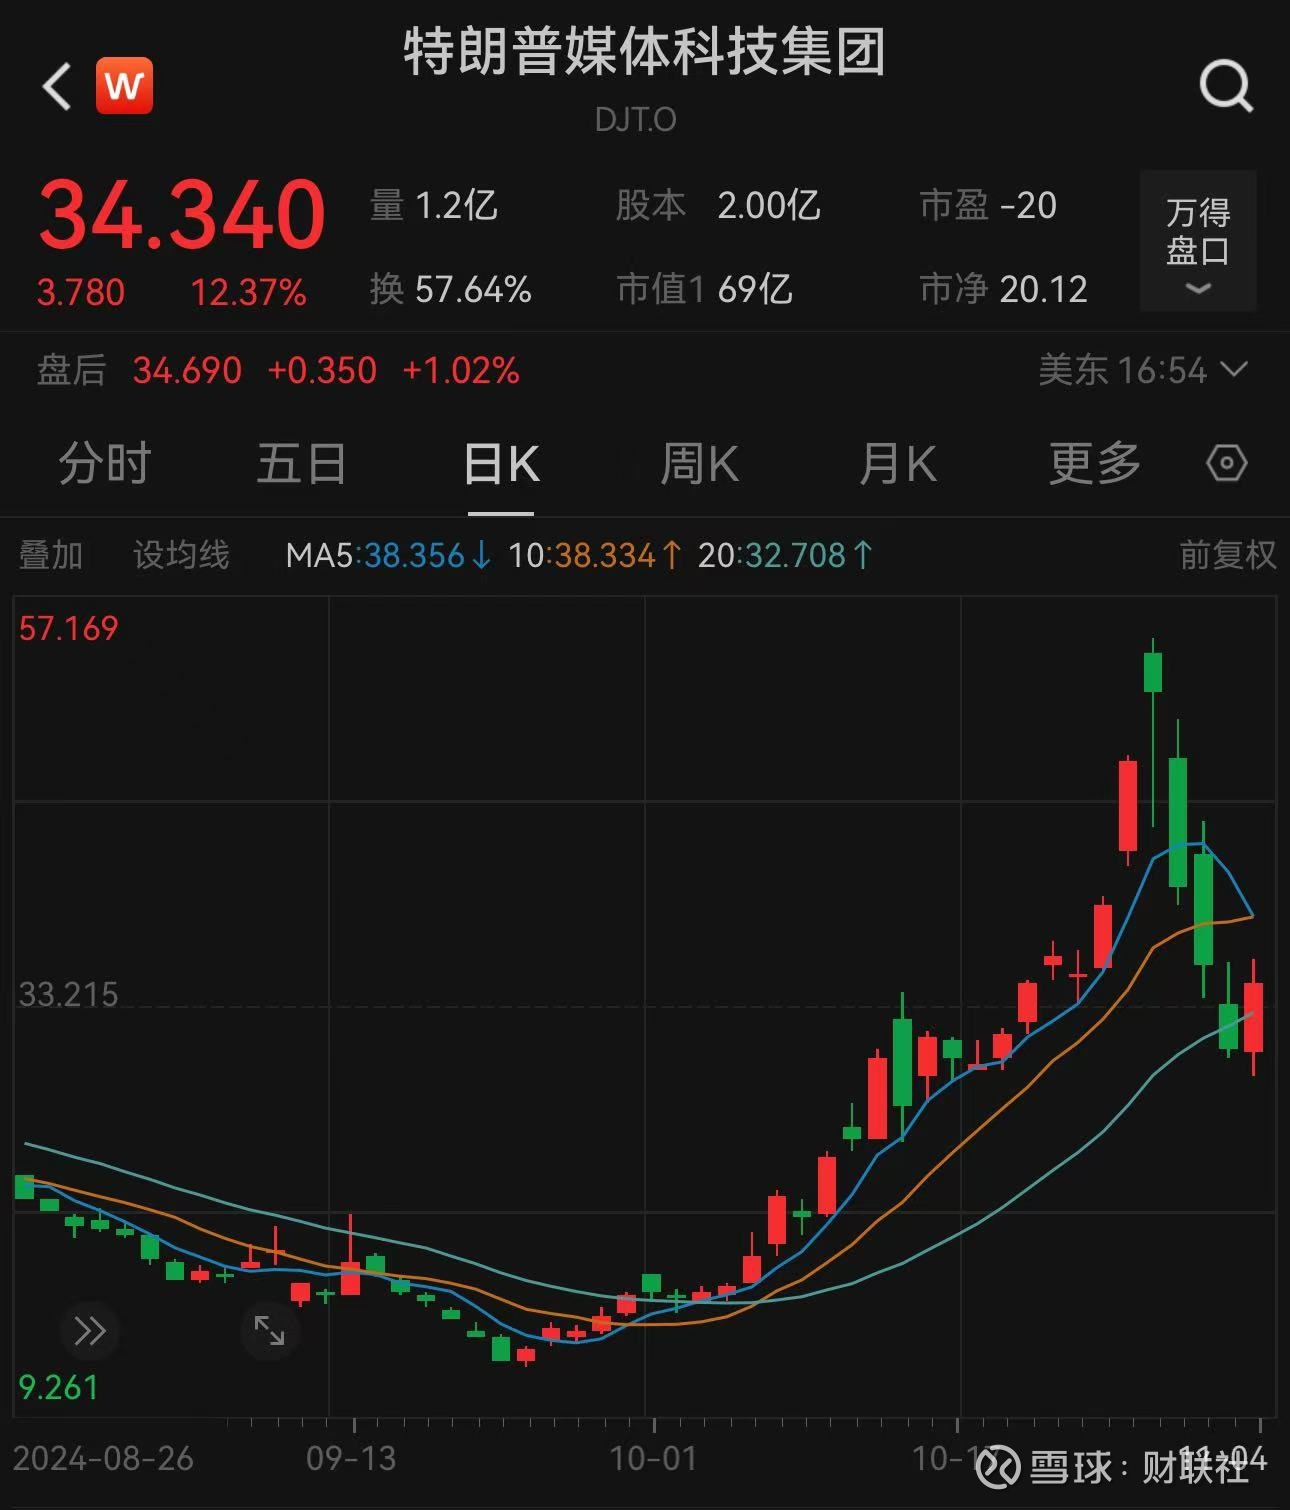Toggle 叠加 overlay mode
This screenshot has width=1290, height=1510.
(x=51, y=555)
